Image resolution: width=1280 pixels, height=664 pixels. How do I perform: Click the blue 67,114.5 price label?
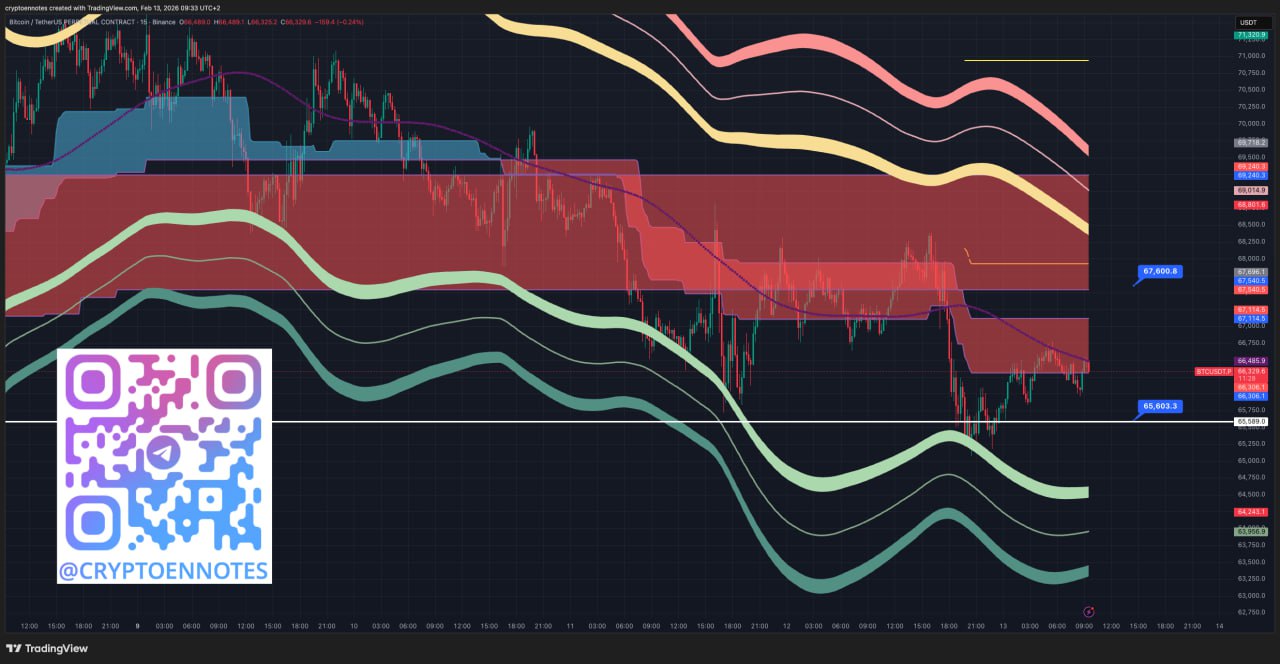(x=1252, y=319)
